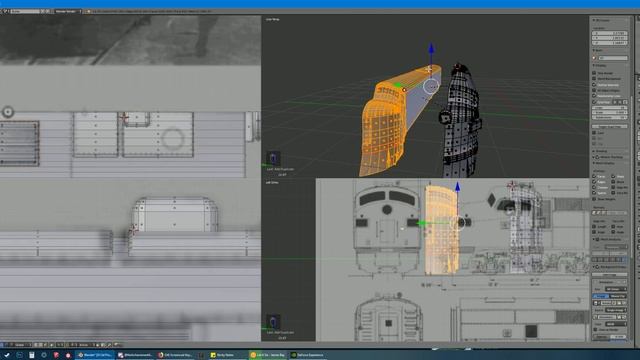Toggle the Outline Selected checkbox
This screenshot has width=640, height=360.
pyautogui.click(x=595, y=85)
